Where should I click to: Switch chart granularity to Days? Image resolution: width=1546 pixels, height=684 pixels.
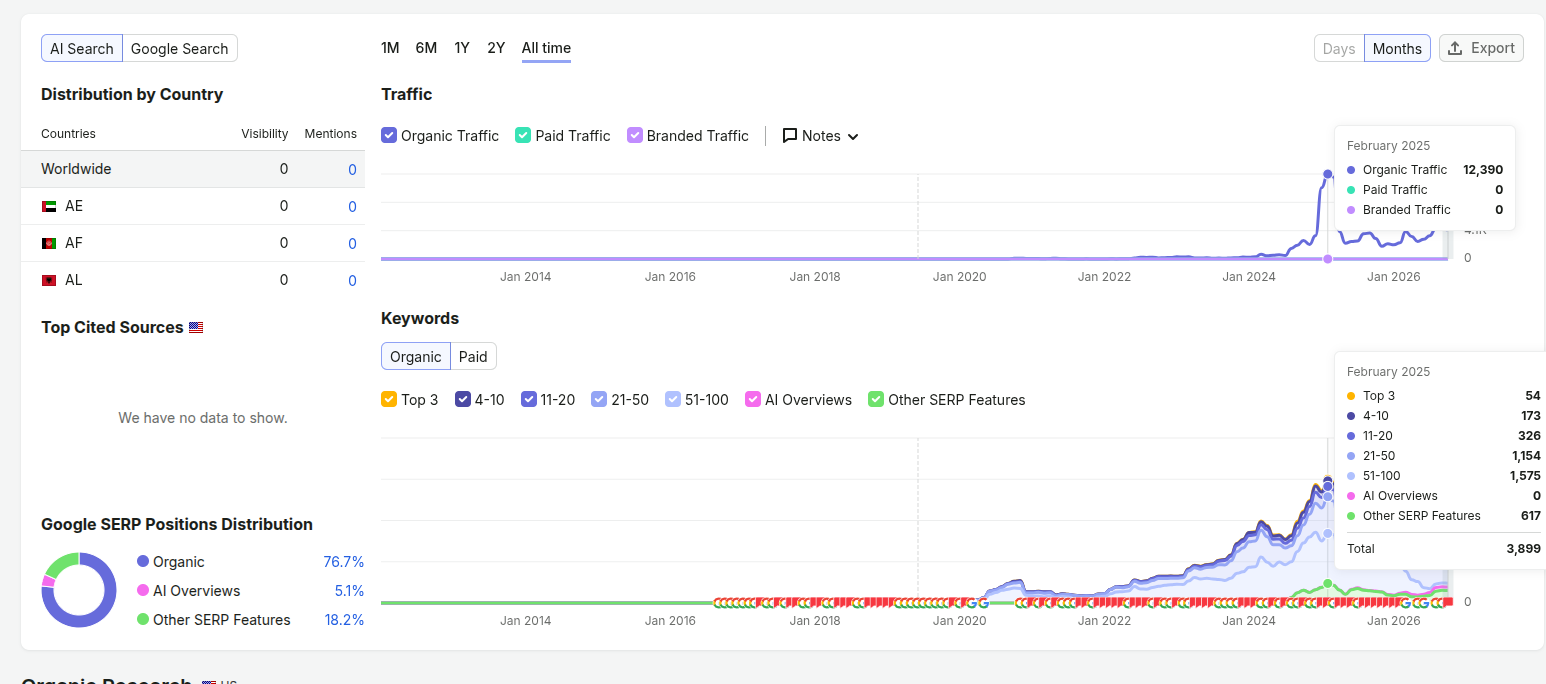[x=1339, y=48]
